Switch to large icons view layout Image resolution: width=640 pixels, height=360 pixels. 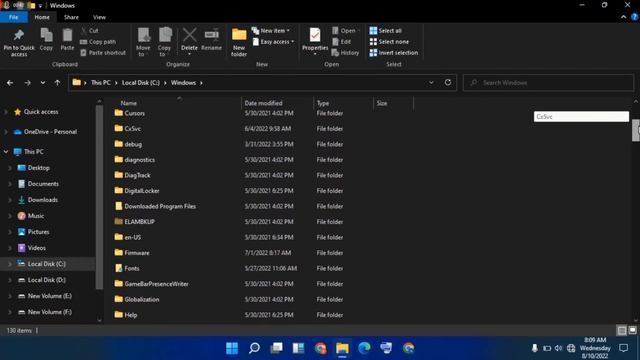[632, 331]
